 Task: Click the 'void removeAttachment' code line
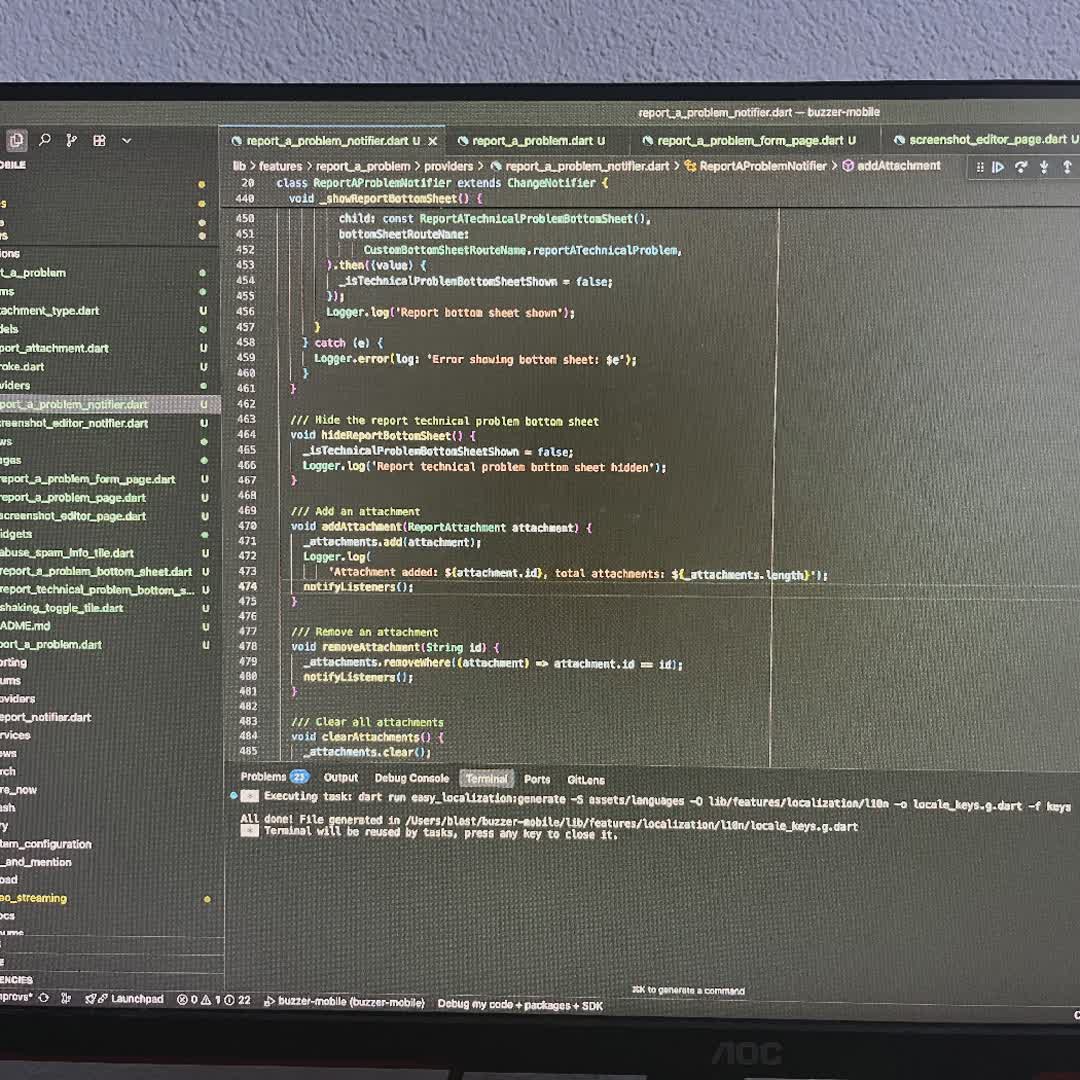click(x=395, y=647)
